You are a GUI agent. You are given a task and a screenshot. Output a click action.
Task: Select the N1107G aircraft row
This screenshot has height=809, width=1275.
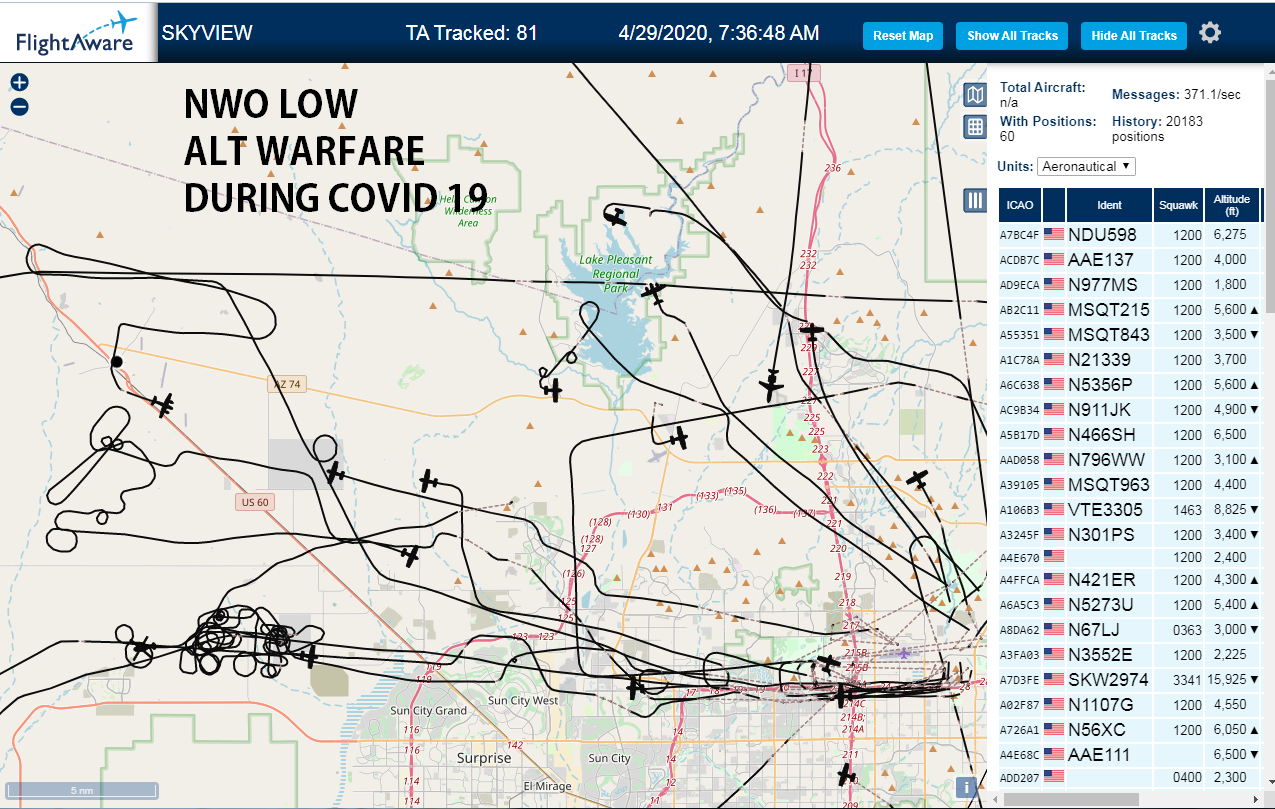[1130, 705]
